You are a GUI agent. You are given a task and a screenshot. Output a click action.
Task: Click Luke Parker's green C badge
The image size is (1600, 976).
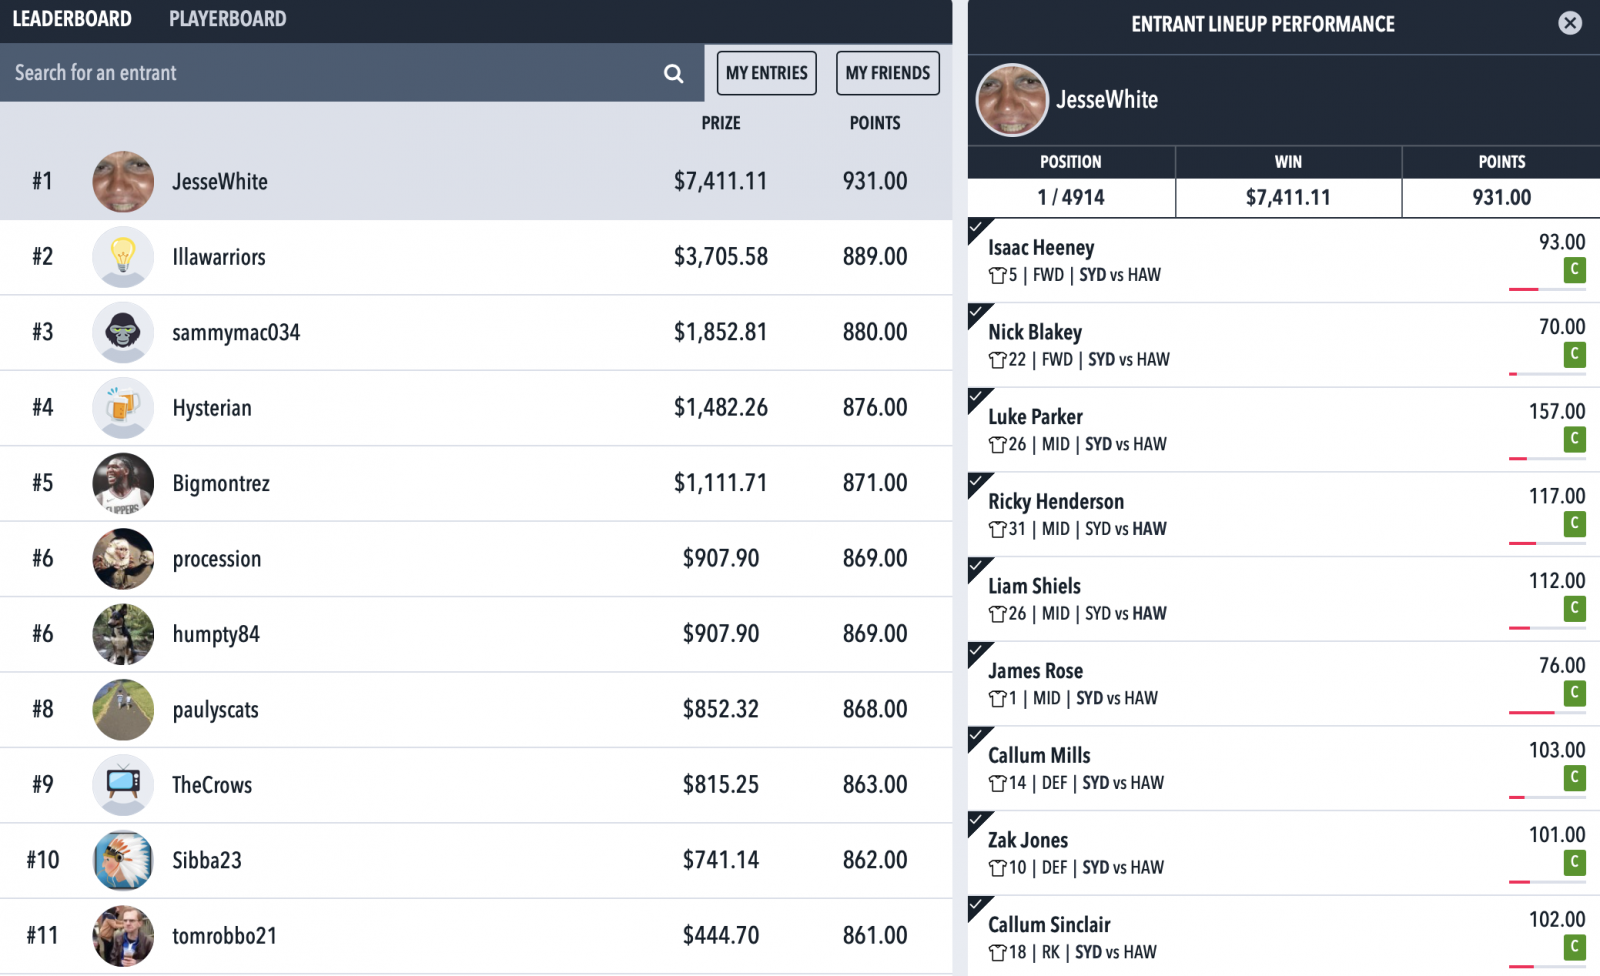(x=1575, y=439)
